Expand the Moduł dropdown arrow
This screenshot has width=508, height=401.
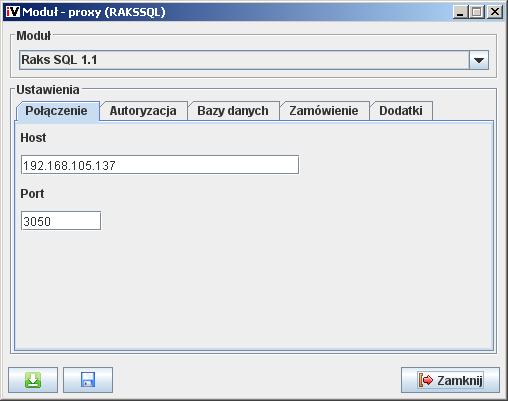pyautogui.click(x=479, y=60)
